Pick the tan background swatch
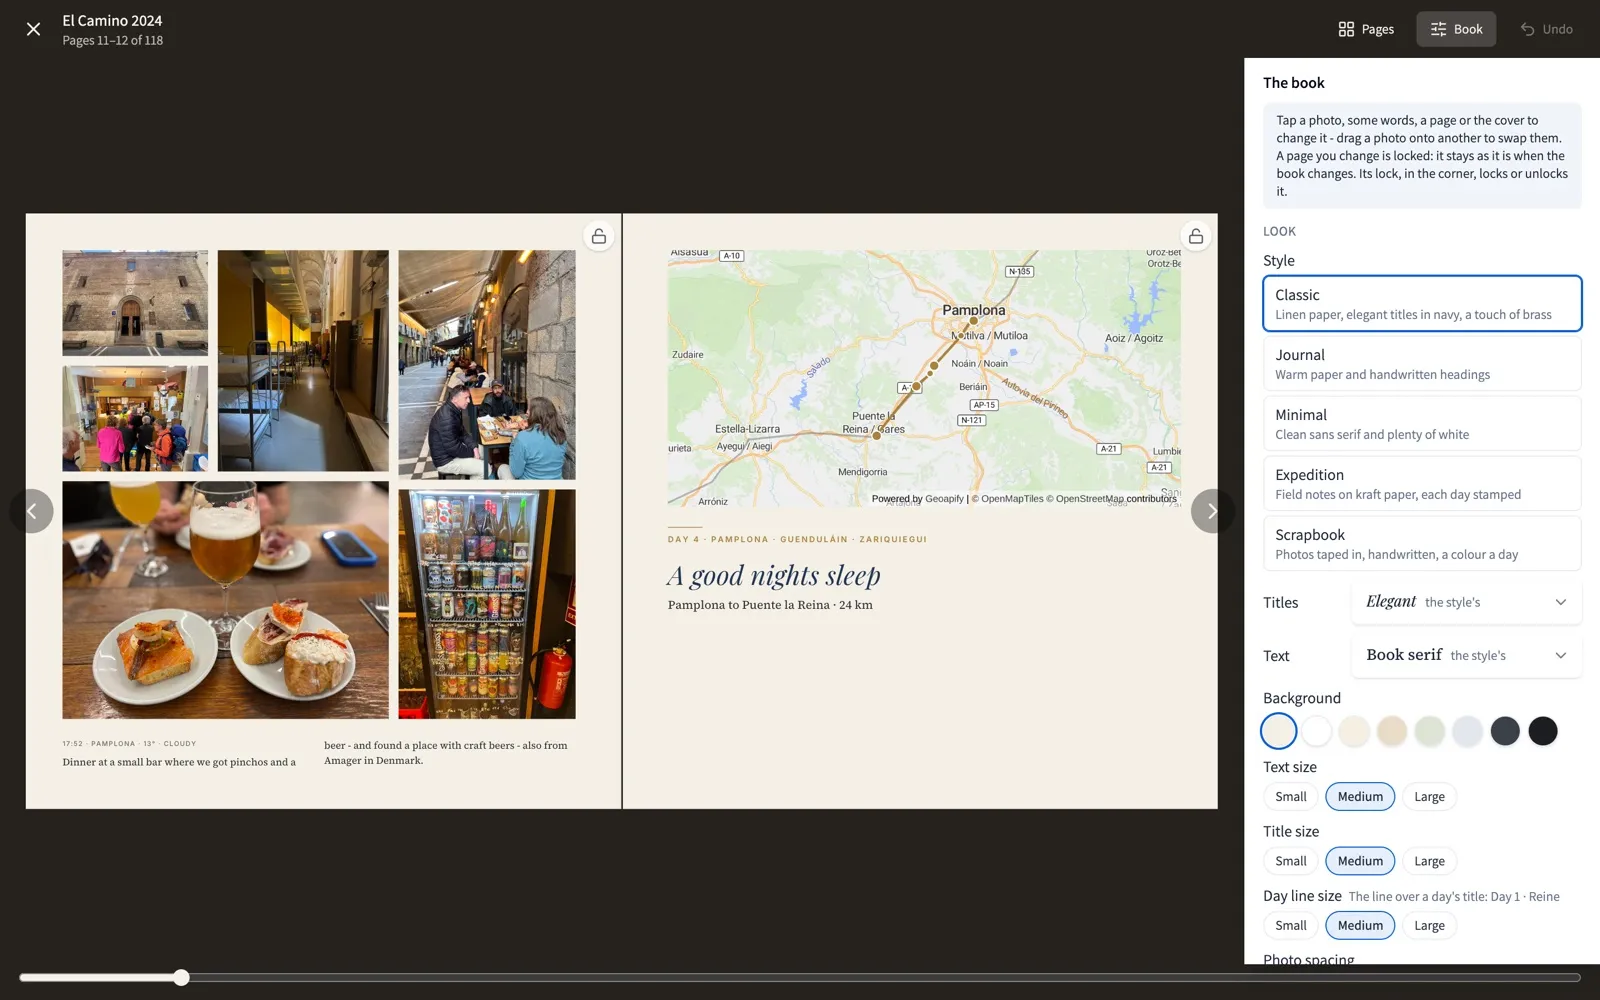The image size is (1600, 1000). 1392,731
